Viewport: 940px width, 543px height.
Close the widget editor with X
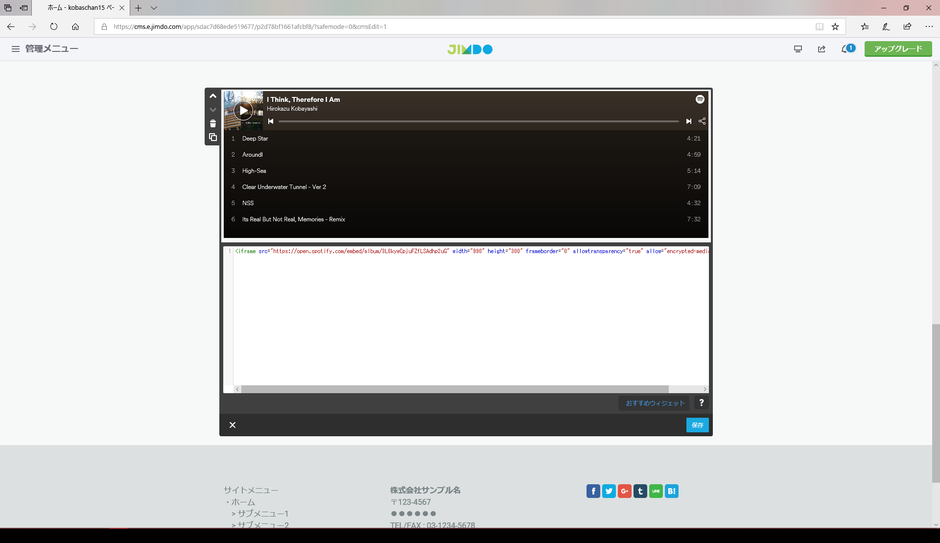click(x=233, y=425)
